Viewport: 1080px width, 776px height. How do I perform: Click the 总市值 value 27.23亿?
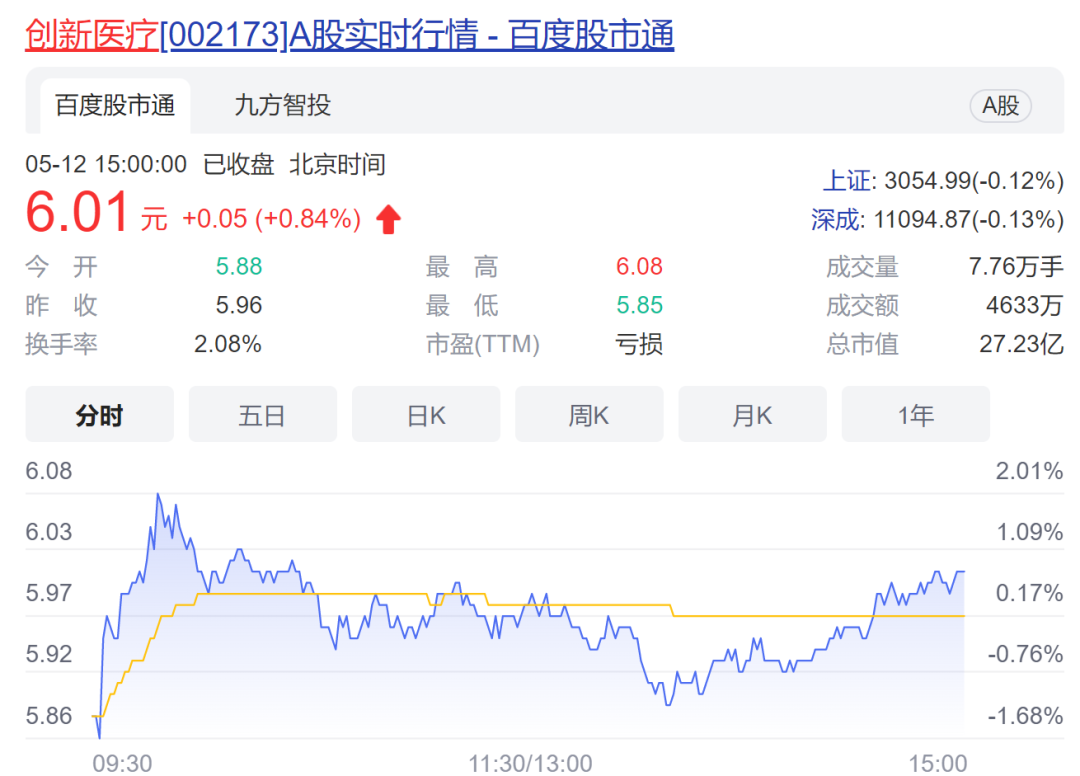click(1021, 345)
